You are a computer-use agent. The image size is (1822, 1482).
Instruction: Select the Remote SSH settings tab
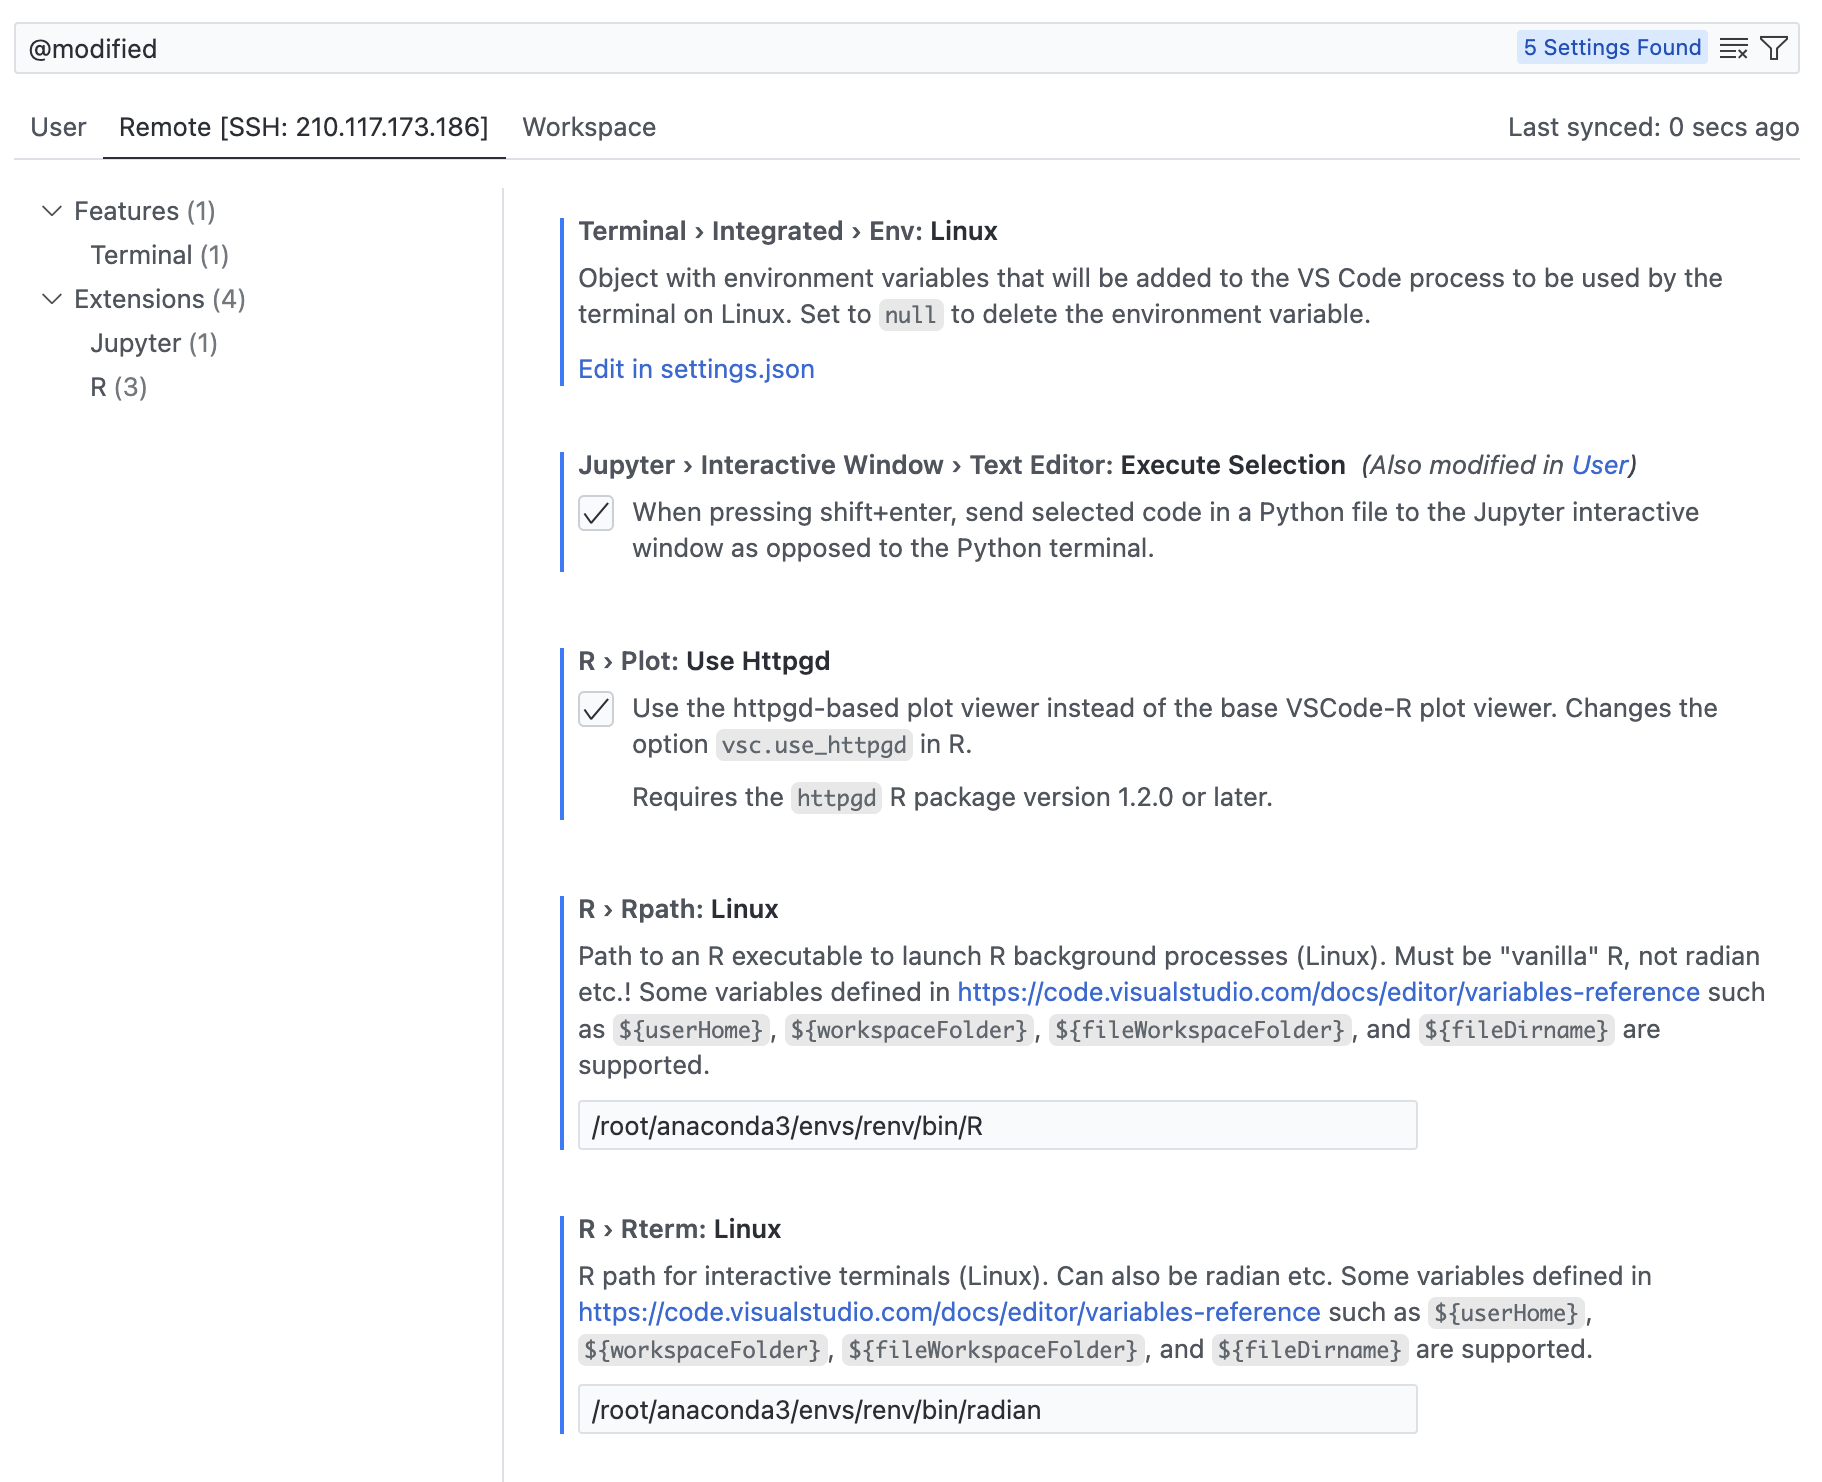pos(303,127)
